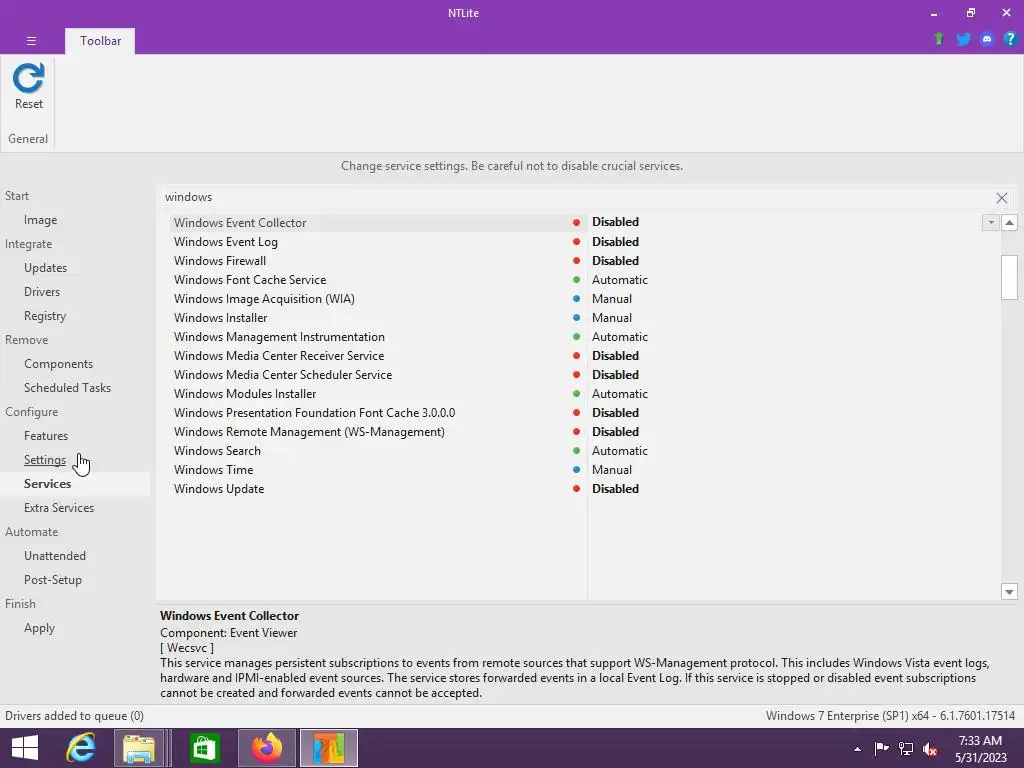
Task: Click Disabled status of Windows Update
Action: (x=615, y=488)
